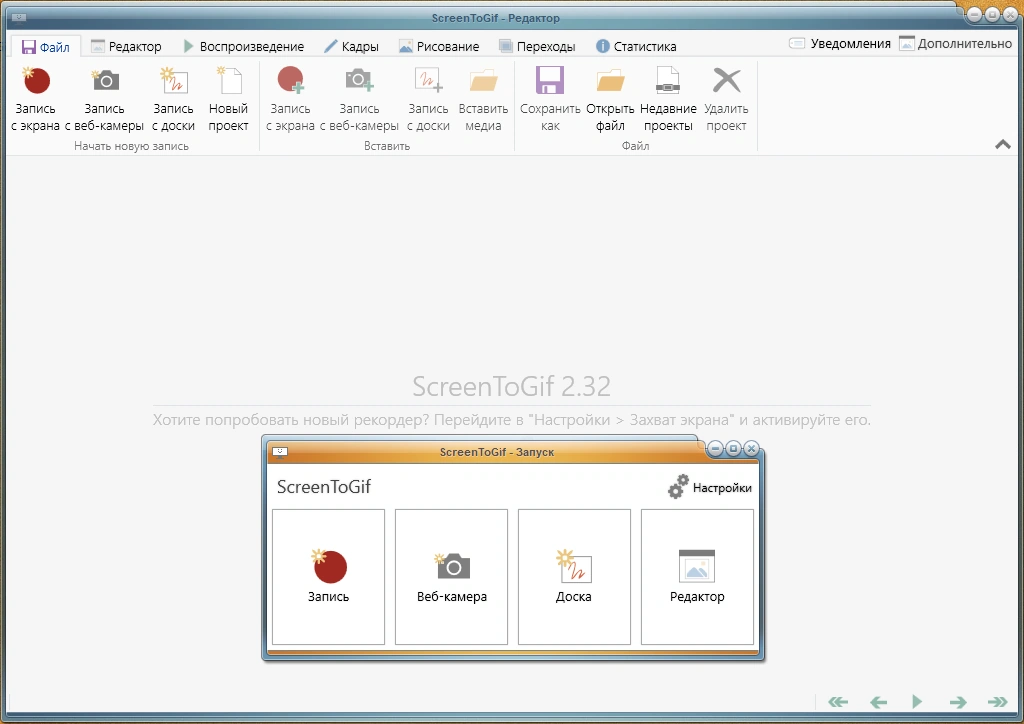
Task: Click system menu icon of editor window
Action: (x=19, y=18)
